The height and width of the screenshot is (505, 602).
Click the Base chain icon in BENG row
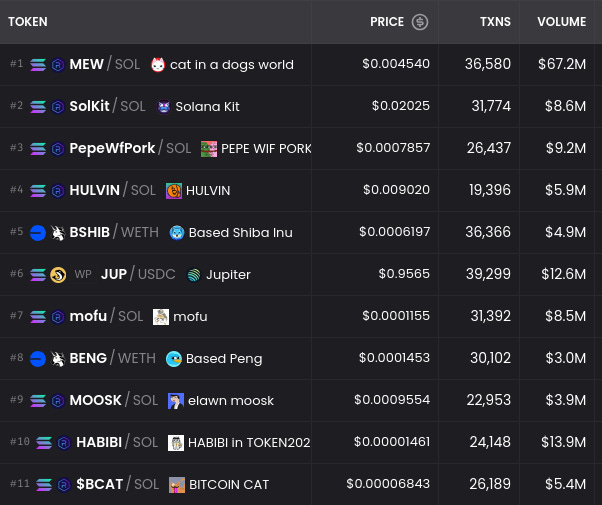[x=38, y=359]
